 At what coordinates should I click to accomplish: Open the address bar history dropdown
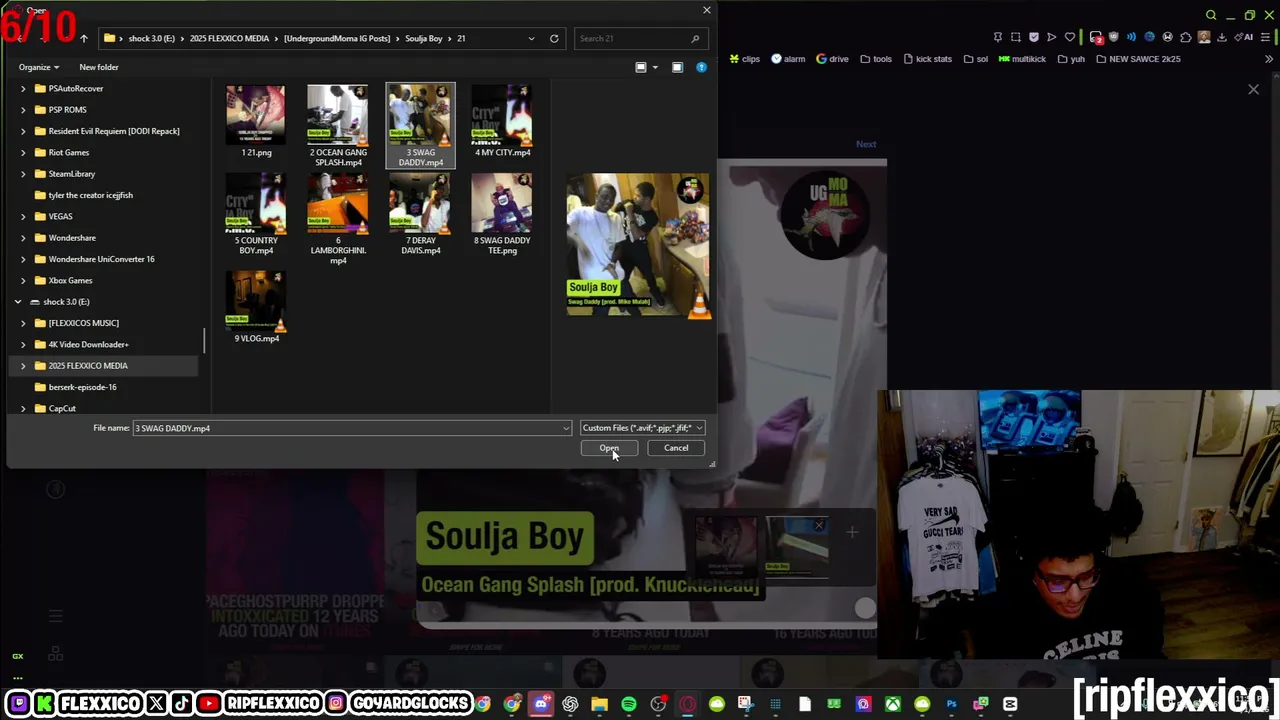click(x=531, y=39)
